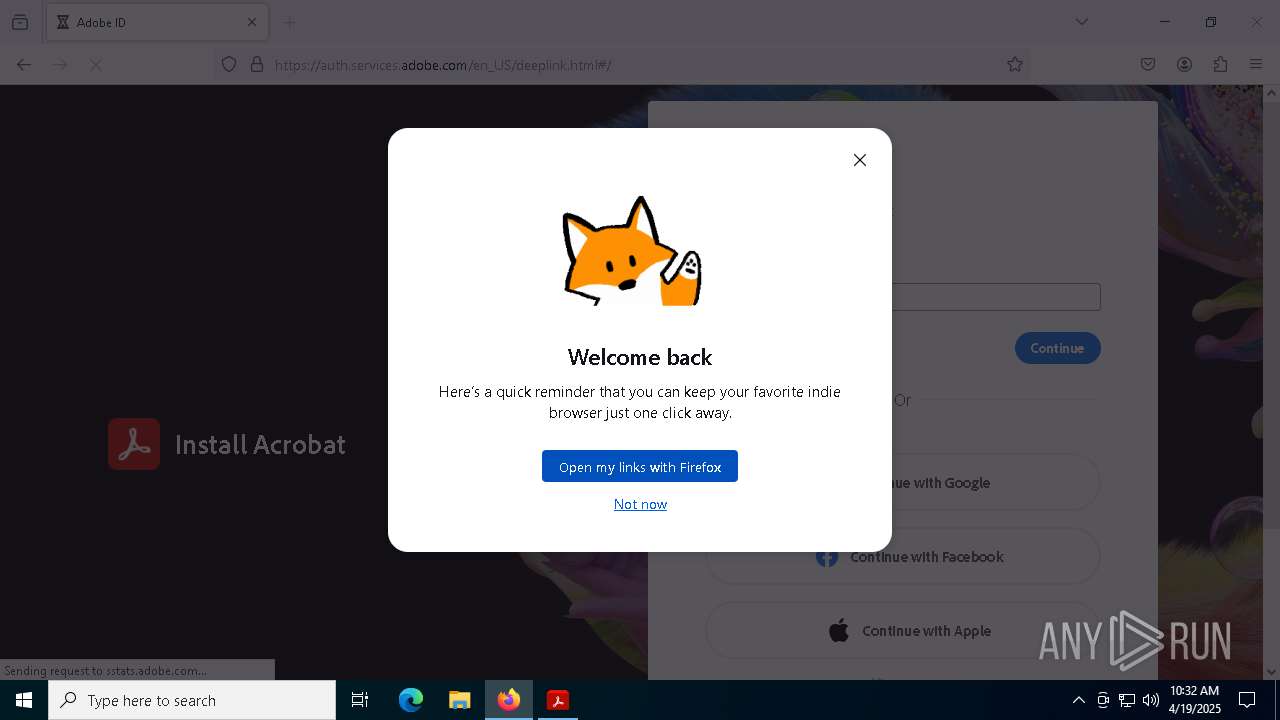Open Save to Pocket icon
Image resolution: width=1280 pixels, height=720 pixels.
click(1148, 64)
